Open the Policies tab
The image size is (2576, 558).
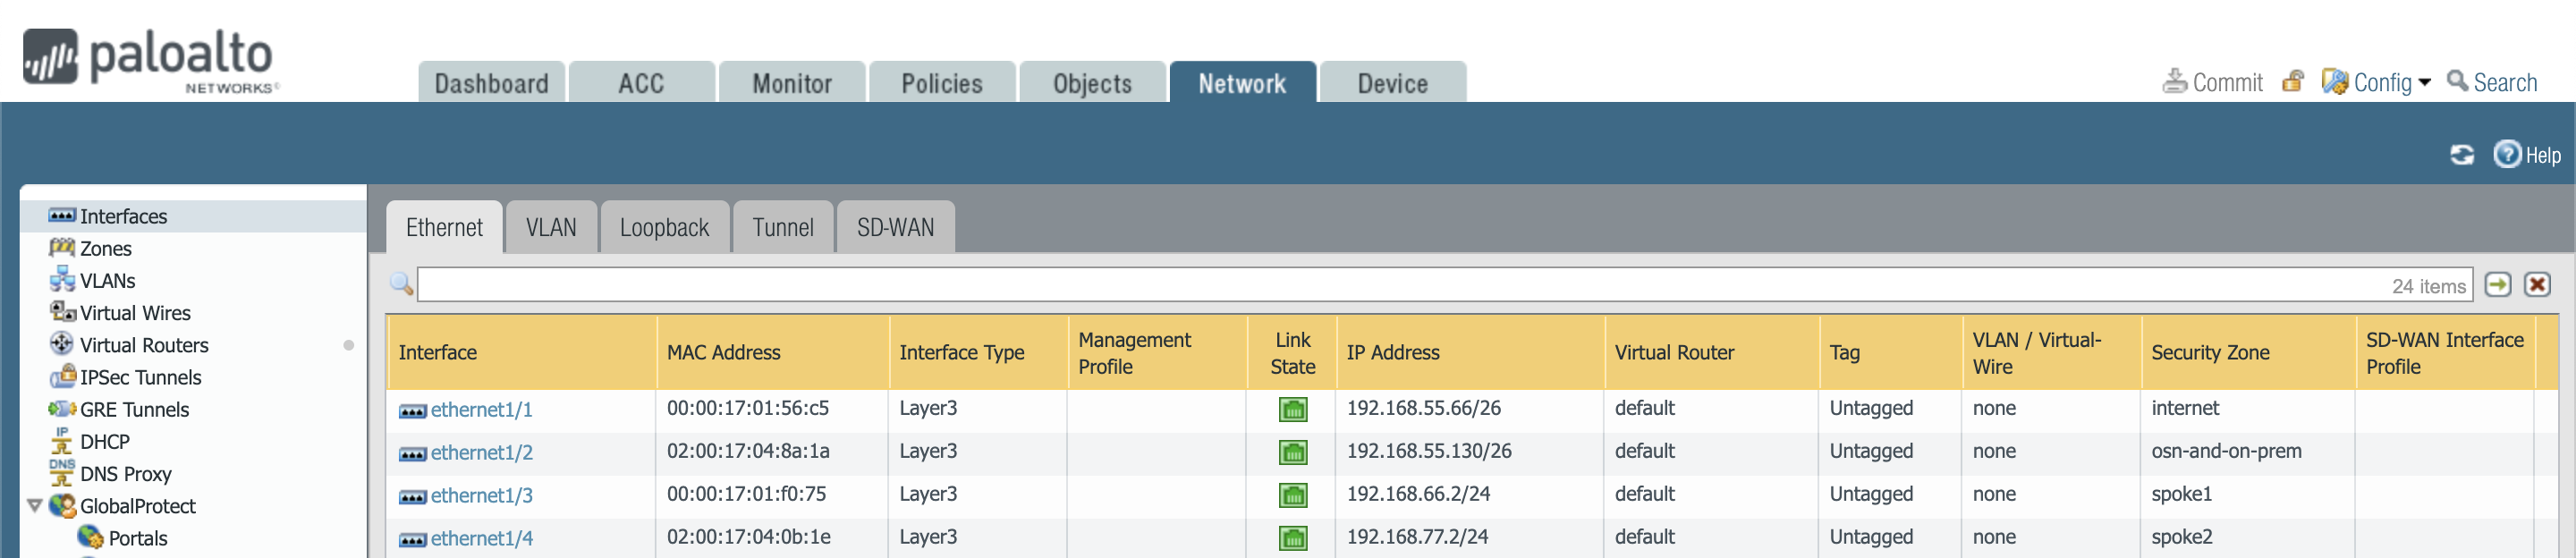pyautogui.click(x=941, y=83)
